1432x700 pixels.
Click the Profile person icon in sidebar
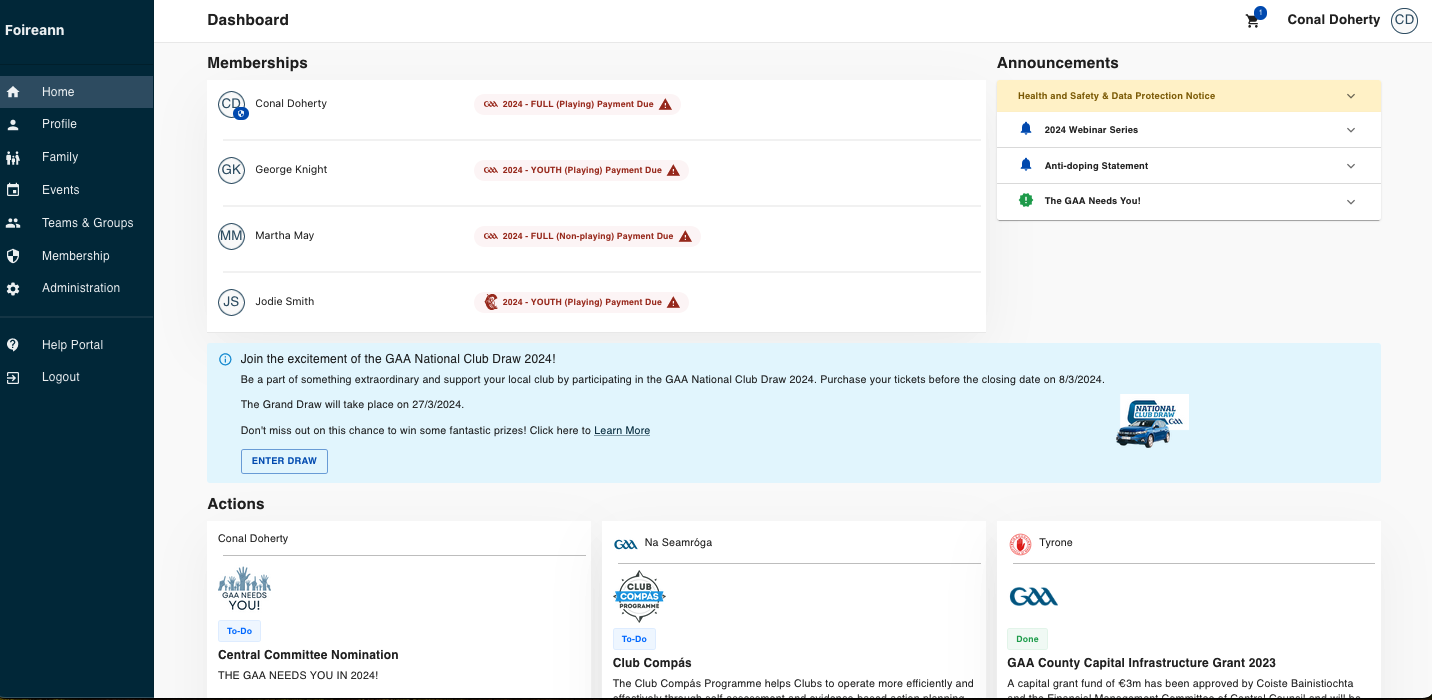[x=13, y=125]
